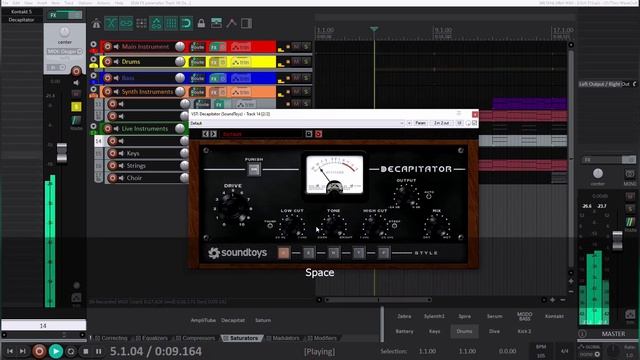Toggle auto-crossfade in the main toolbar
The width and height of the screenshot is (640, 360).
point(111,23)
